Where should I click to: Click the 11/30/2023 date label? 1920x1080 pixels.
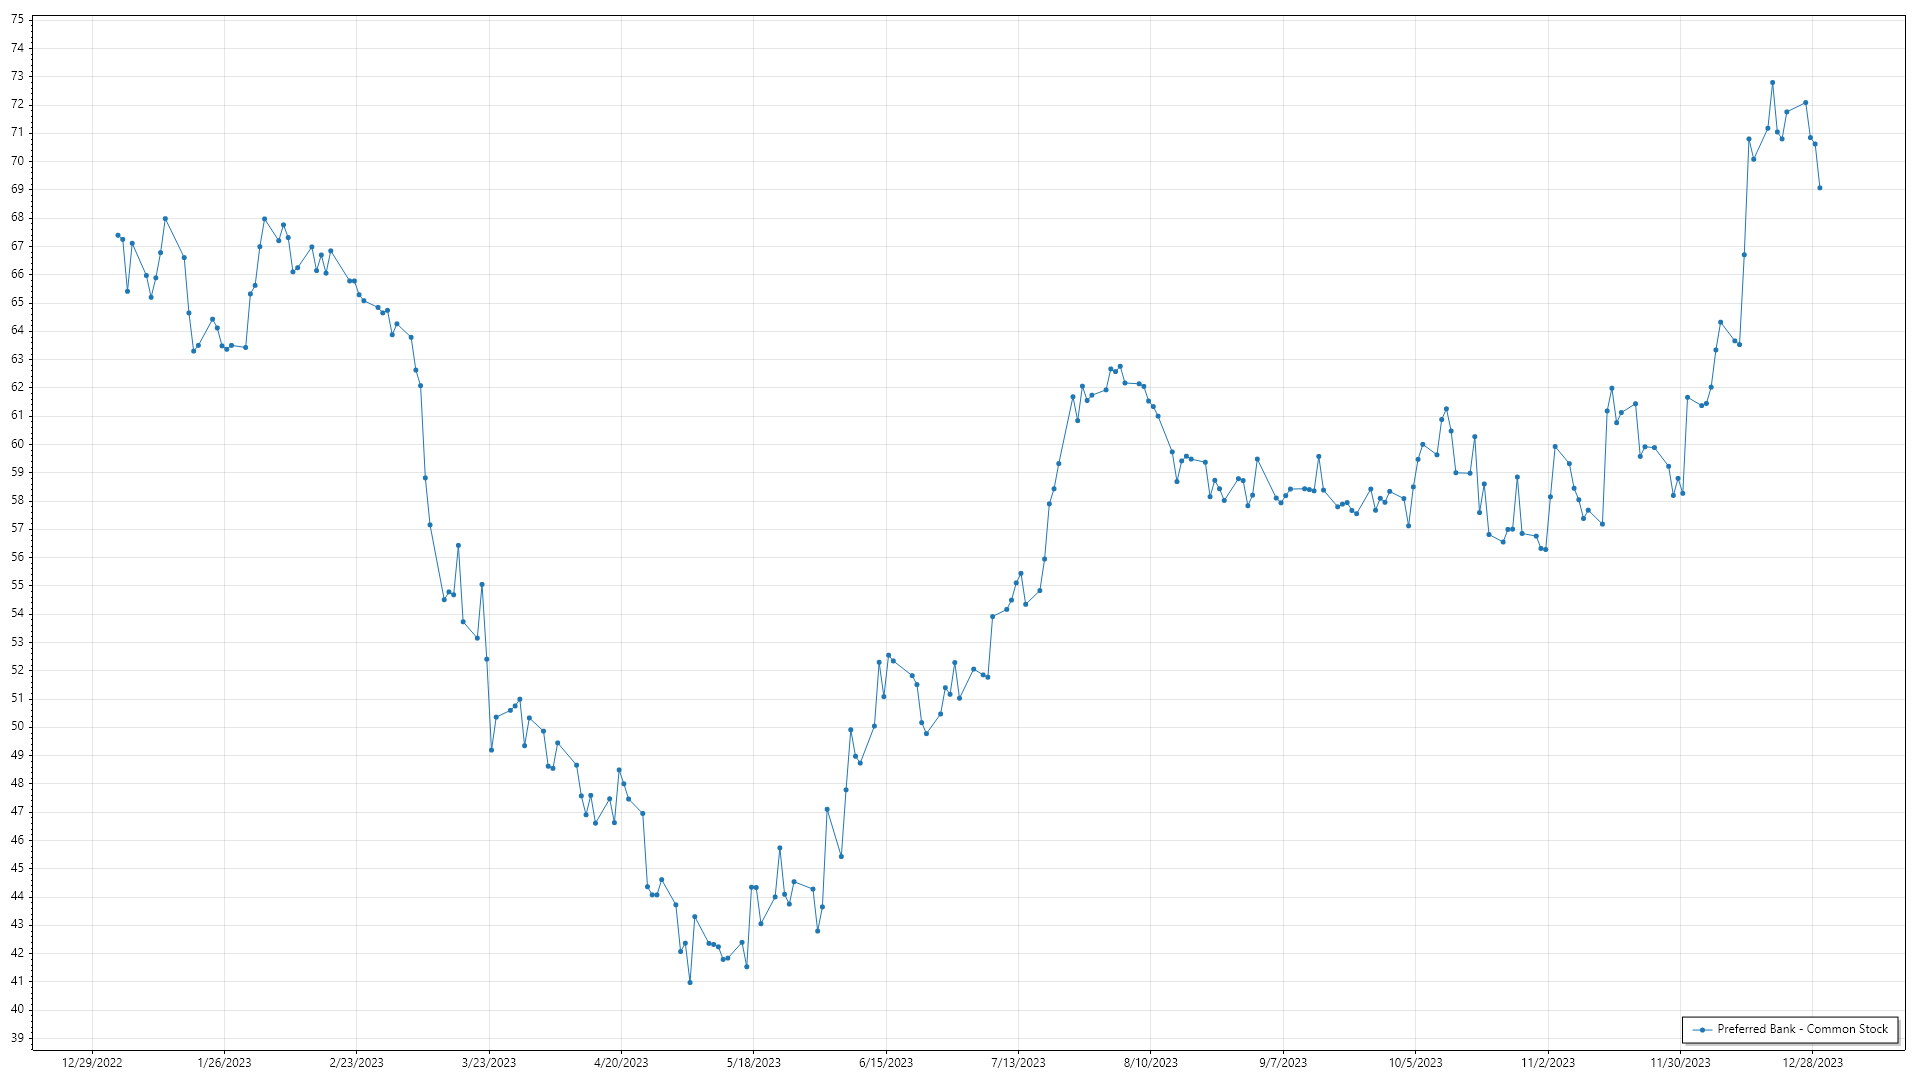coord(1680,1063)
